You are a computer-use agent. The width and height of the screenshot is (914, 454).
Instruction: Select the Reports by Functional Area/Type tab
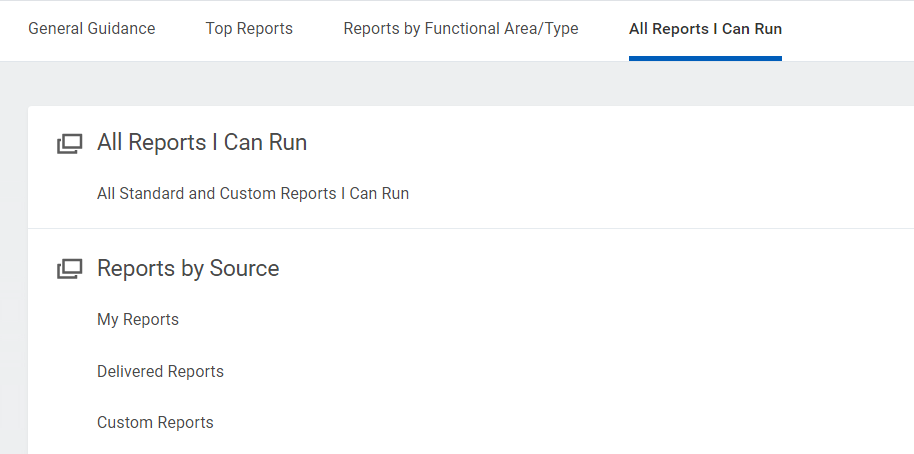[x=460, y=29]
